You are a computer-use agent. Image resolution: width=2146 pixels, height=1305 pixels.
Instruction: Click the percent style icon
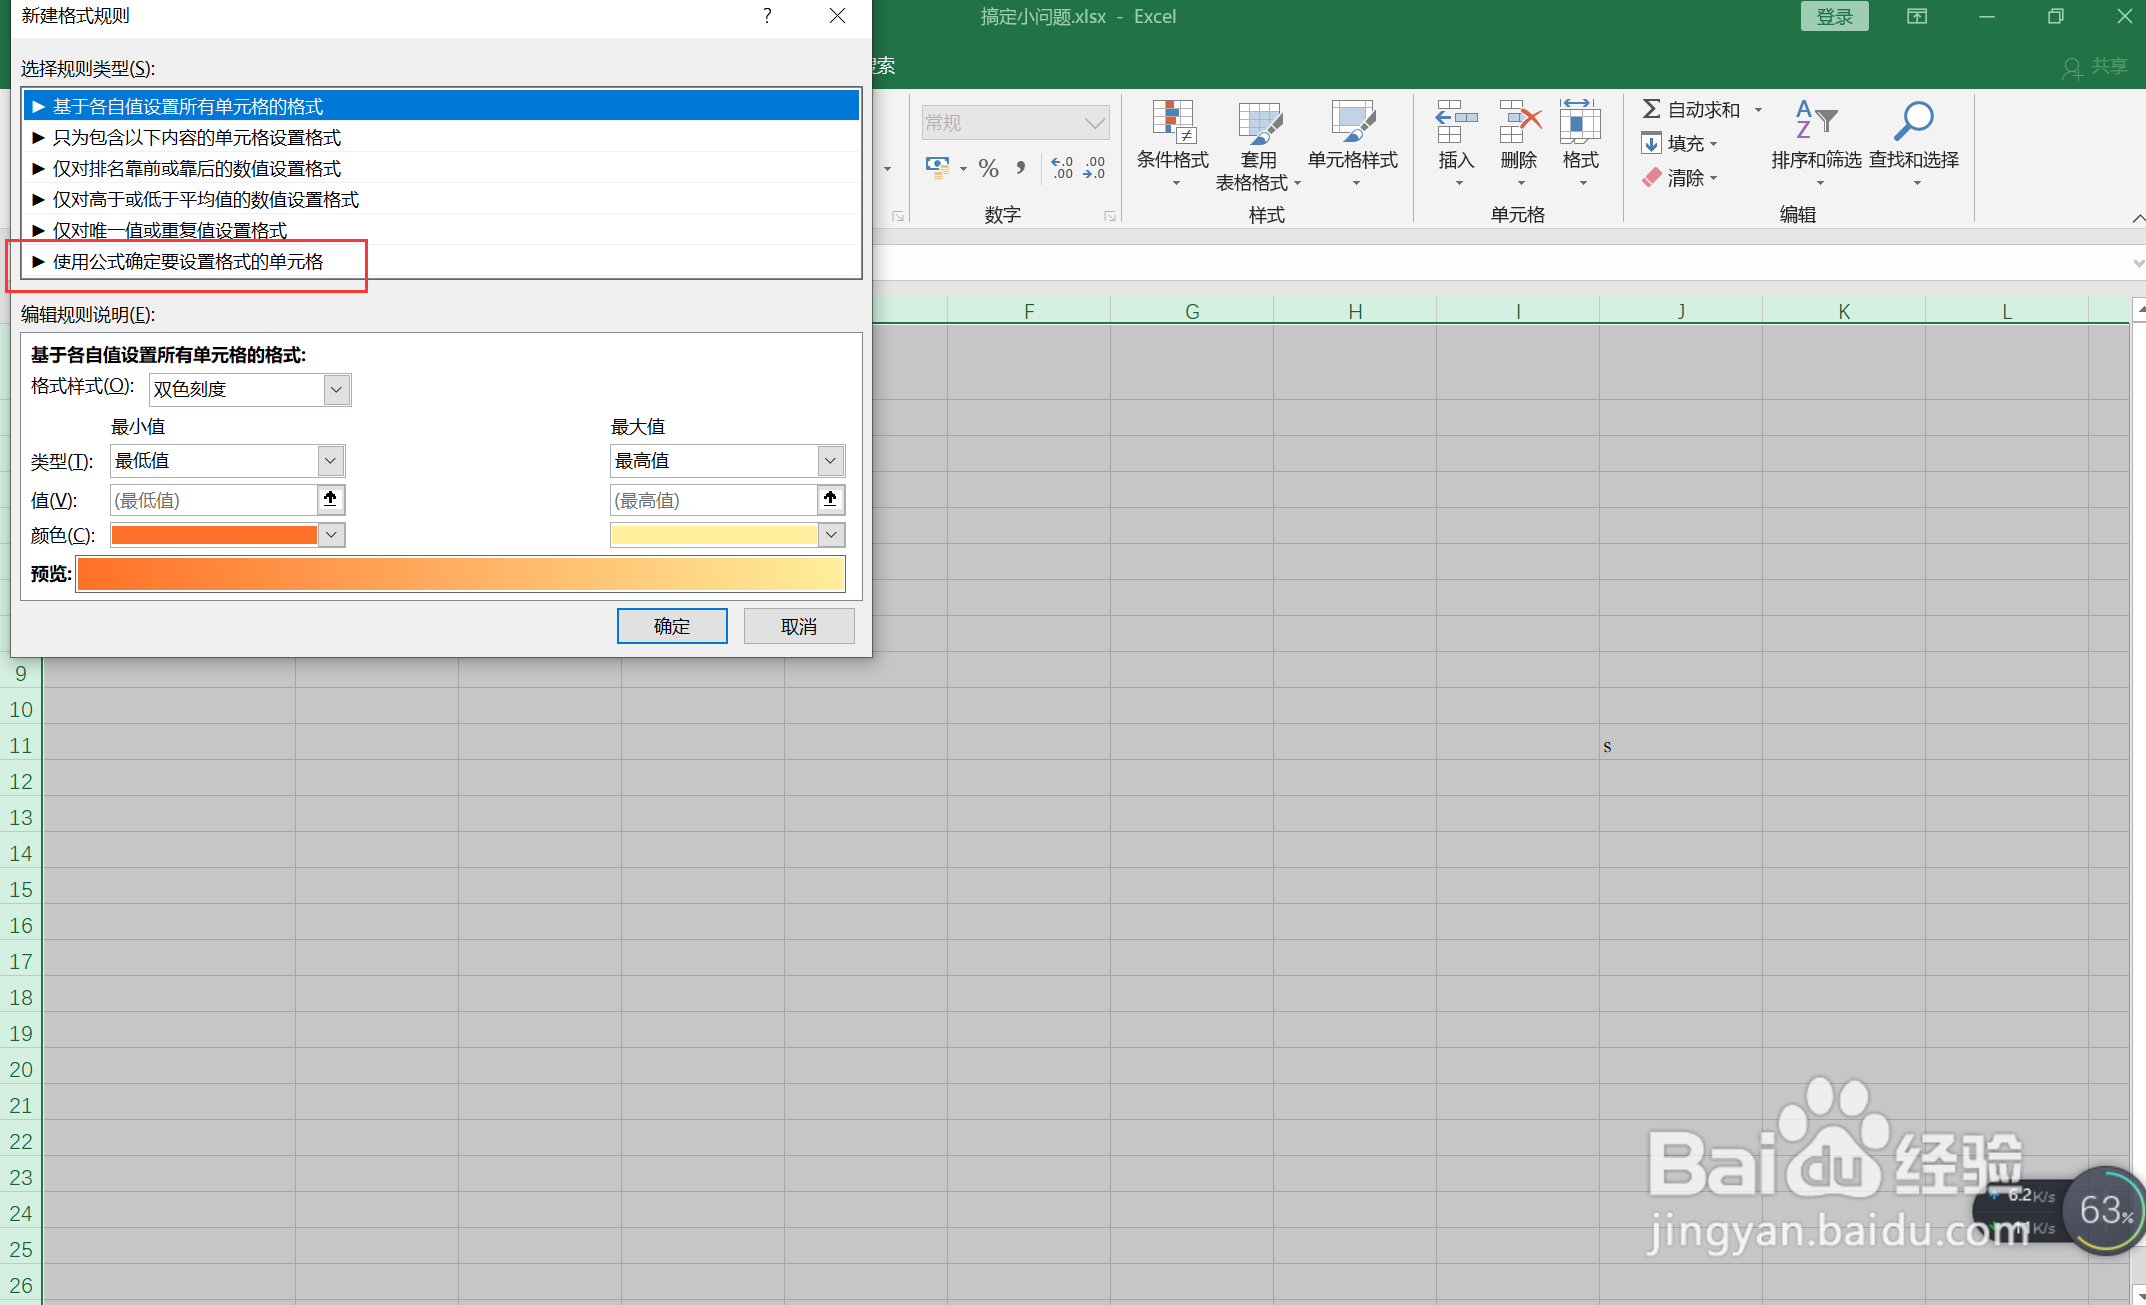(x=988, y=168)
